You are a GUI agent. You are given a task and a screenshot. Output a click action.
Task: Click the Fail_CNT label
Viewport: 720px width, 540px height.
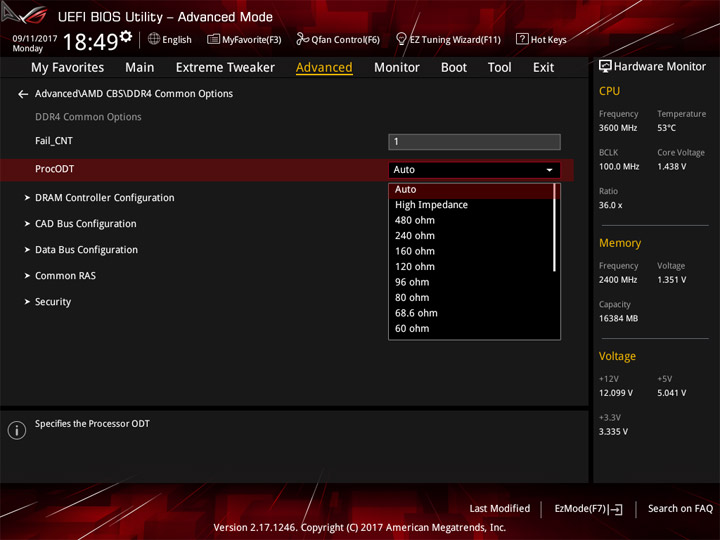54,141
